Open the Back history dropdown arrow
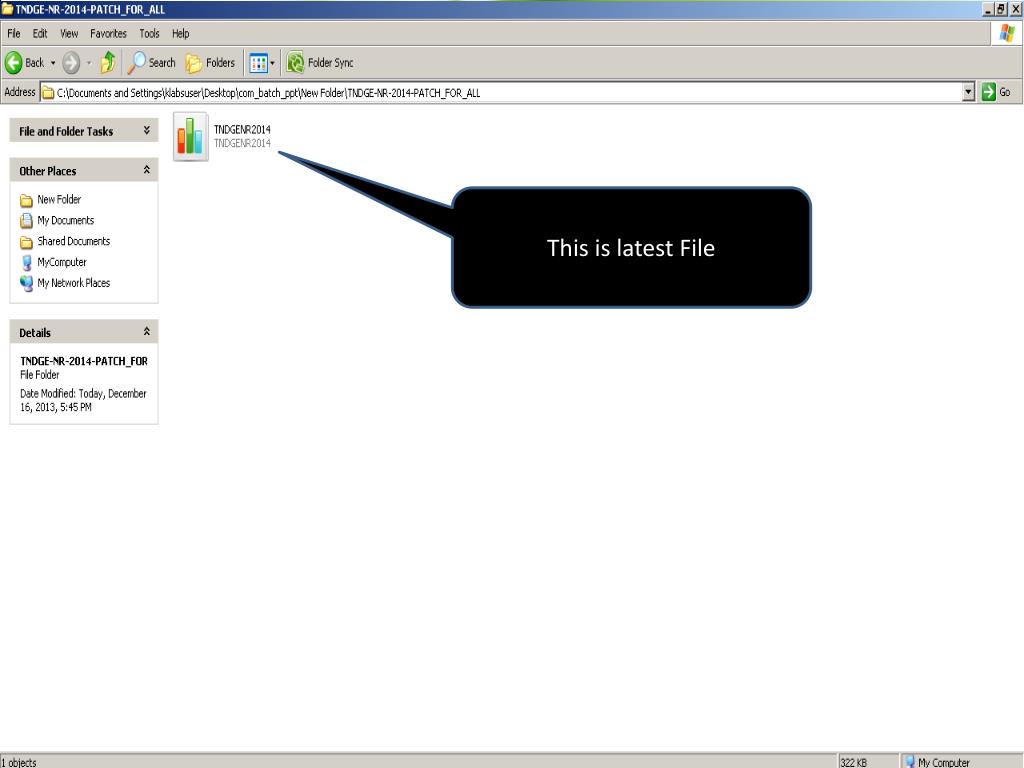The height and width of the screenshot is (768, 1024). 53,63
